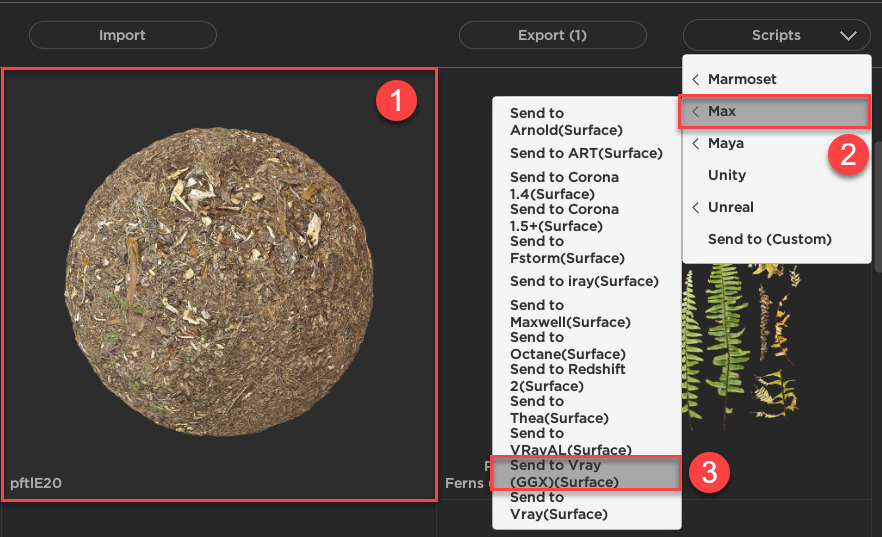
Task: Select Send to ART(Surface)
Action: pyautogui.click(x=586, y=153)
